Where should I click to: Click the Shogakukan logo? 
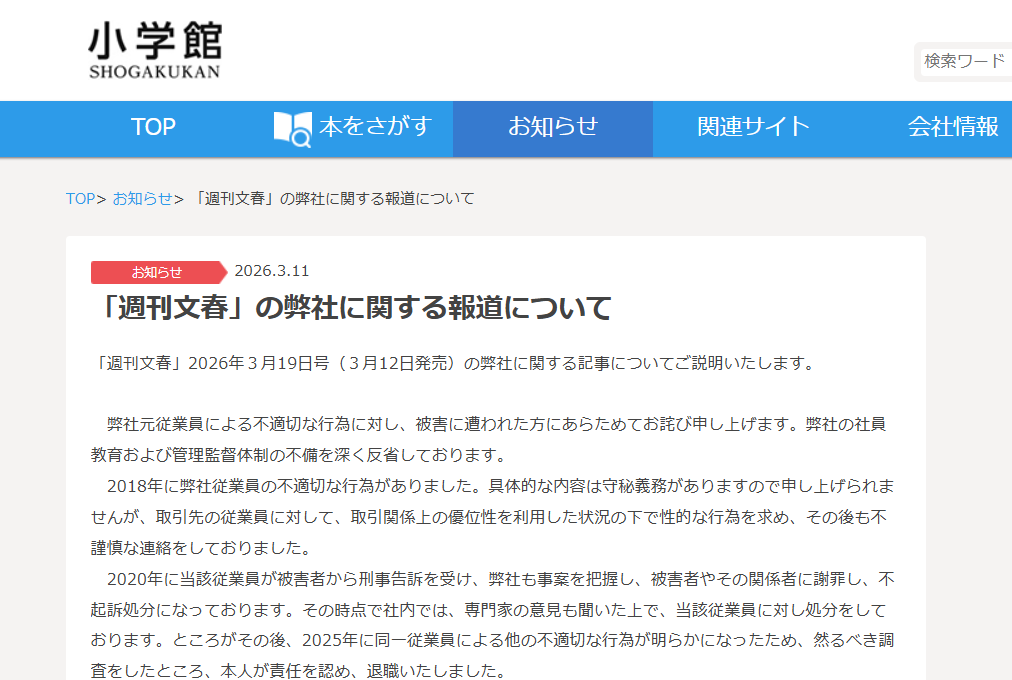click(155, 50)
